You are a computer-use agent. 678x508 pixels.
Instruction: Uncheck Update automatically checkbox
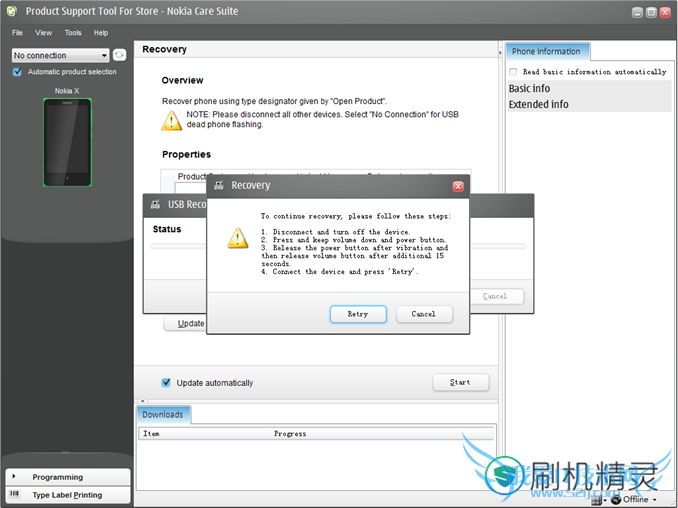(166, 383)
